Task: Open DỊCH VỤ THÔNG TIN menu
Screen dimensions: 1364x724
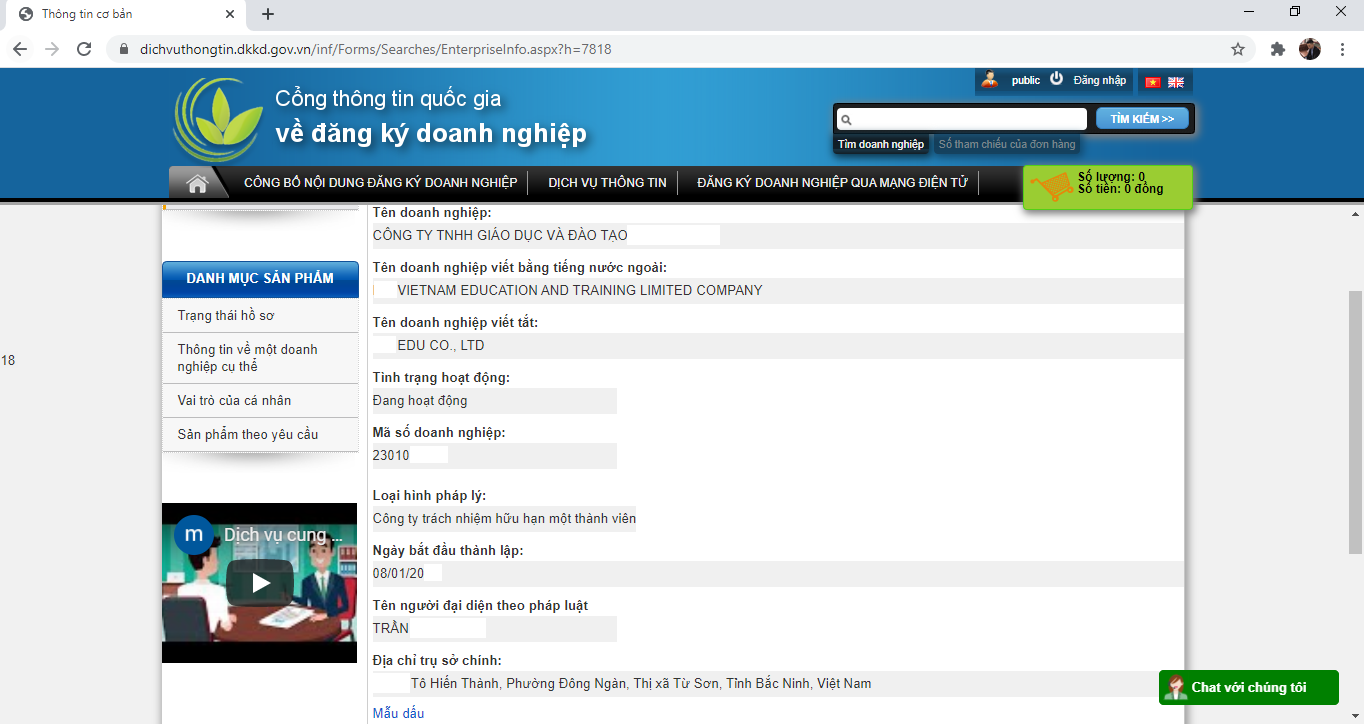Action: tap(607, 183)
